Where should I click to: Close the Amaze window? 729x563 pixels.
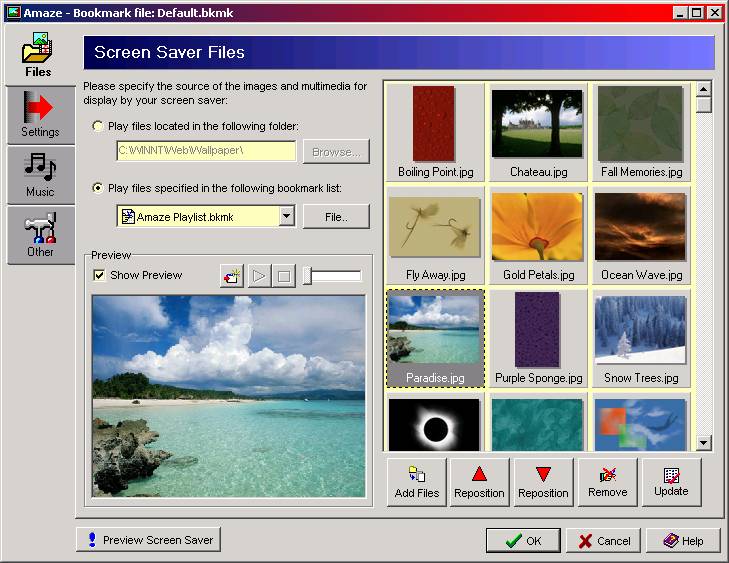click(x=715, y=13)
